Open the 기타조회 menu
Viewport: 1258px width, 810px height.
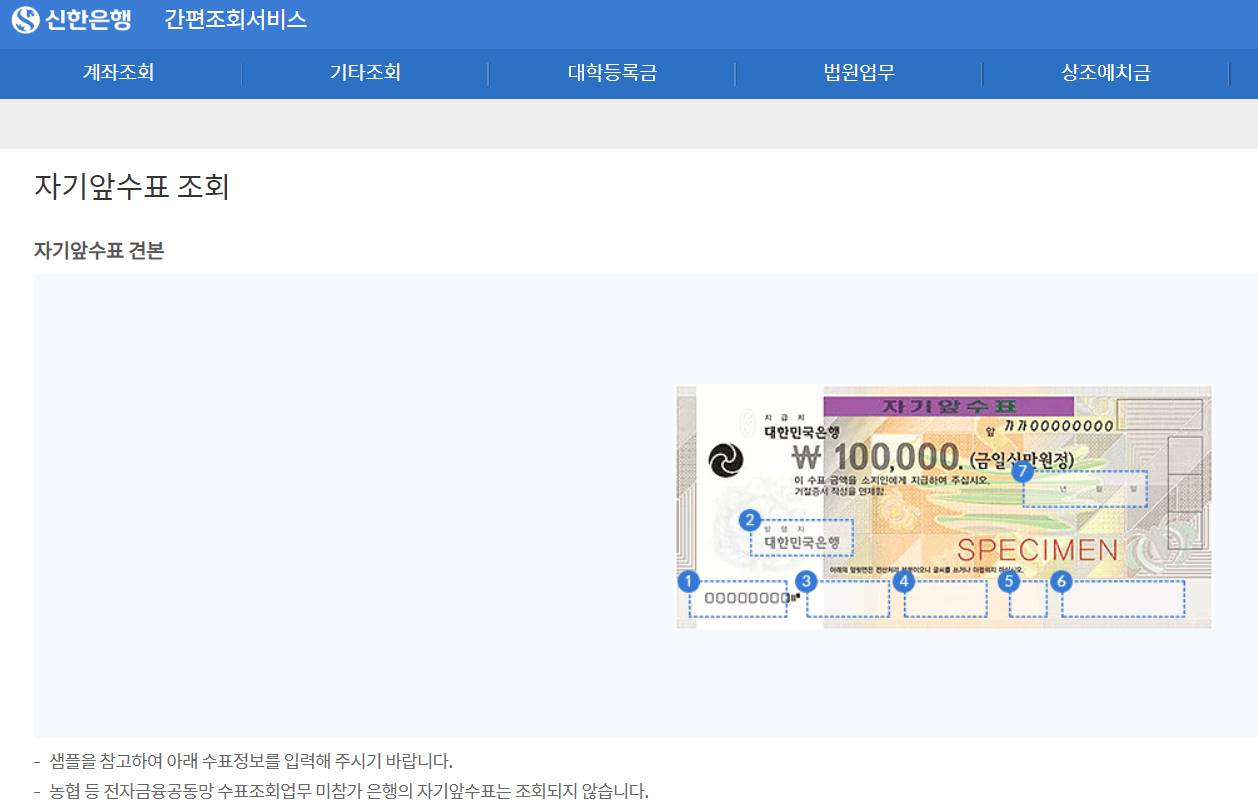365,73
